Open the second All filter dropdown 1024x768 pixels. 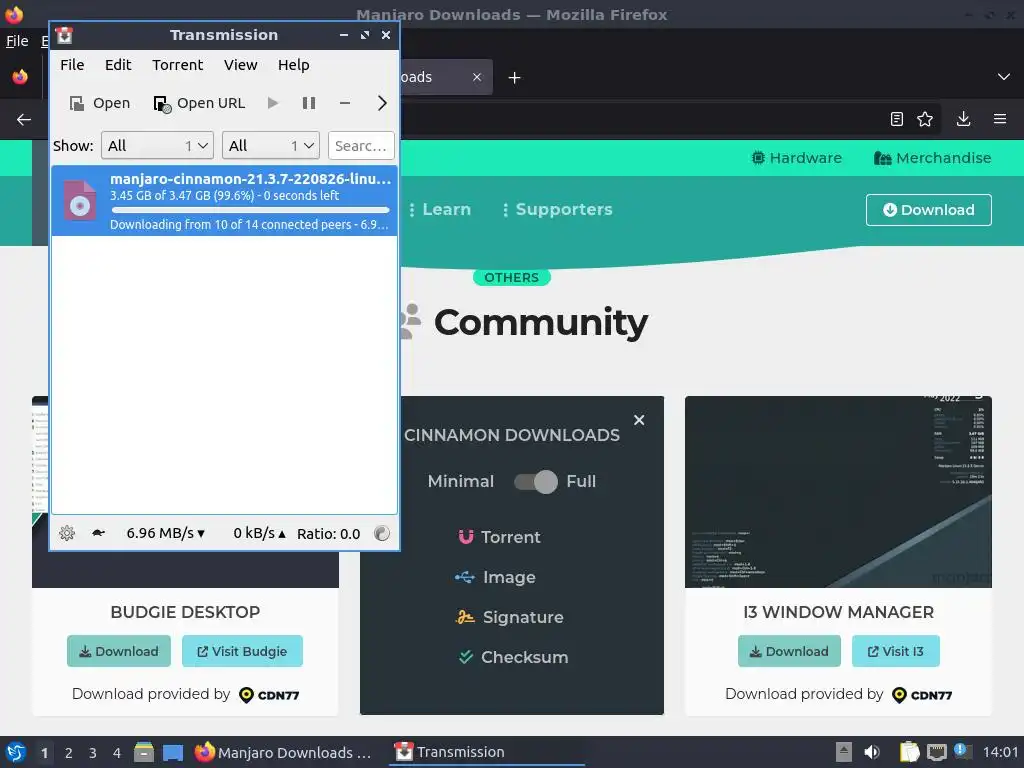[271, 146]
